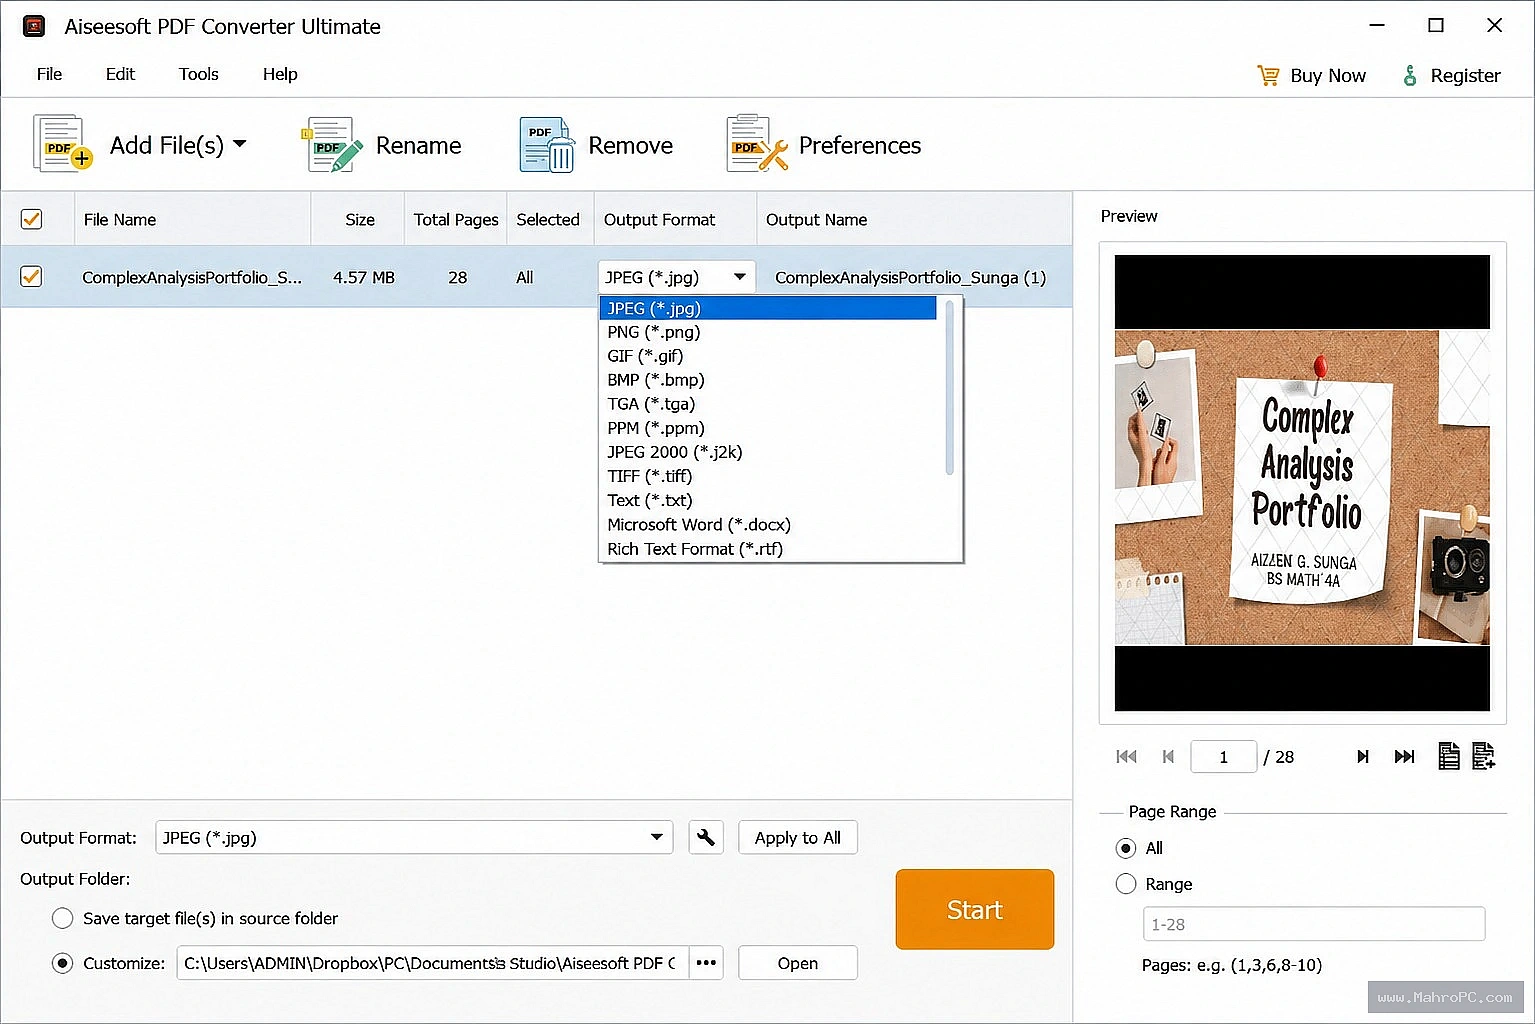Click the Buy Now link text

(1328, 75)
